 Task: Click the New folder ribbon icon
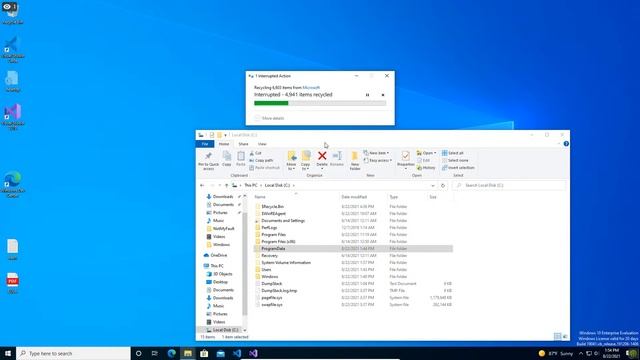355,160
